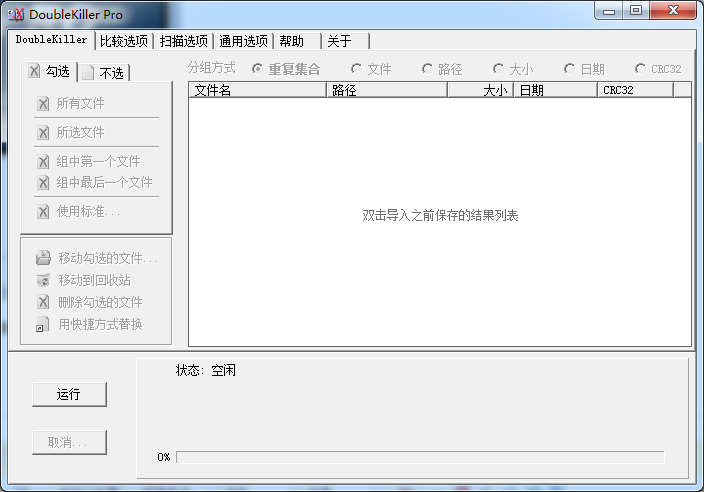704x492 pixels.
Task: Sort by the 文件名 column header
Action: click(257, 90)
